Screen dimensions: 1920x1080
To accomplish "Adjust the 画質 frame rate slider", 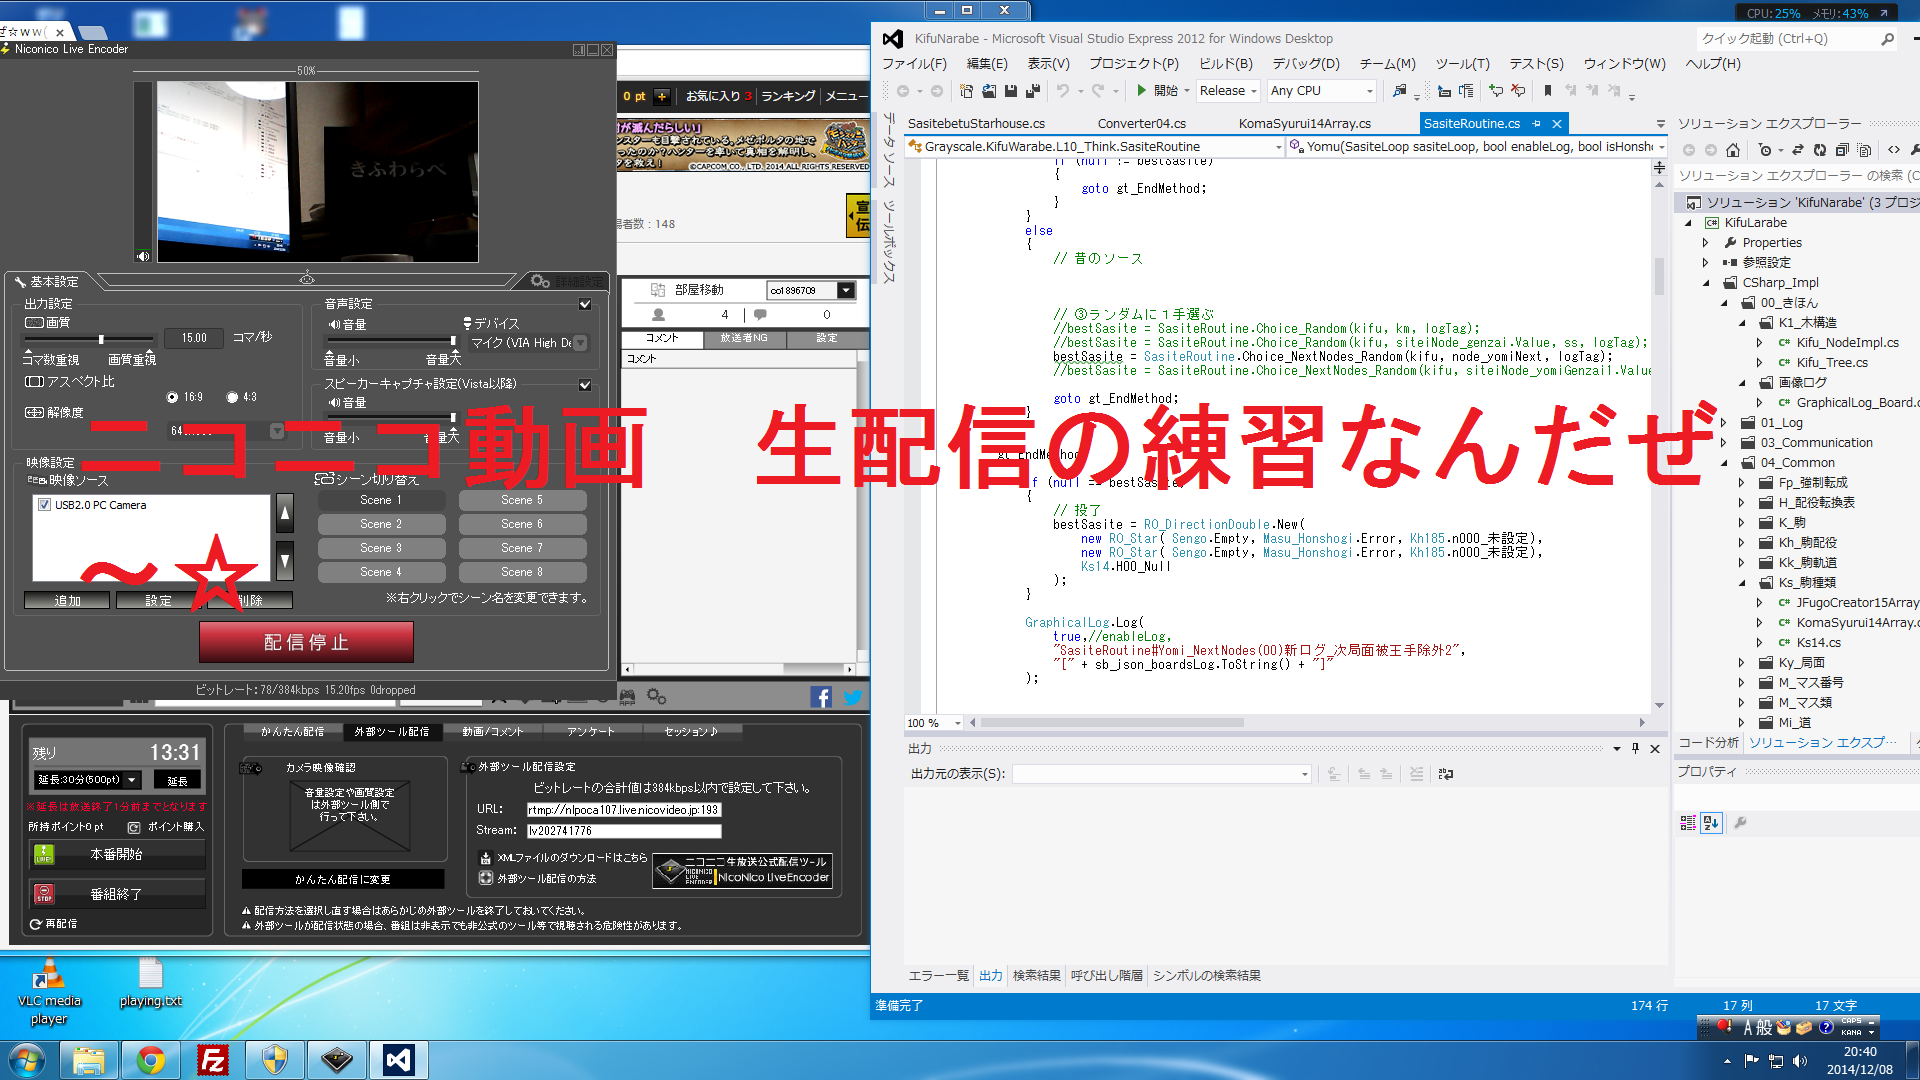I will coord(101,340).
